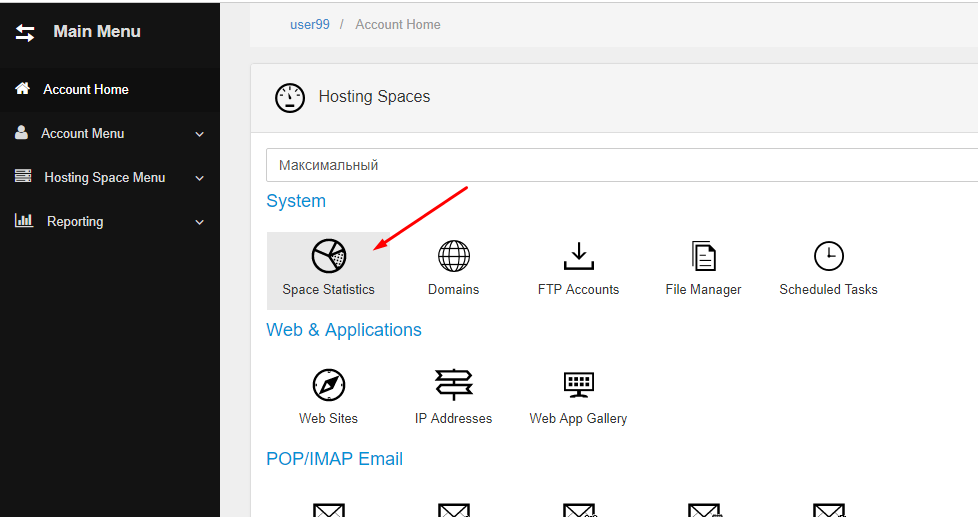Click the Scheduled Tasks label
Screen dimensions: 978x517
(828, 289)
